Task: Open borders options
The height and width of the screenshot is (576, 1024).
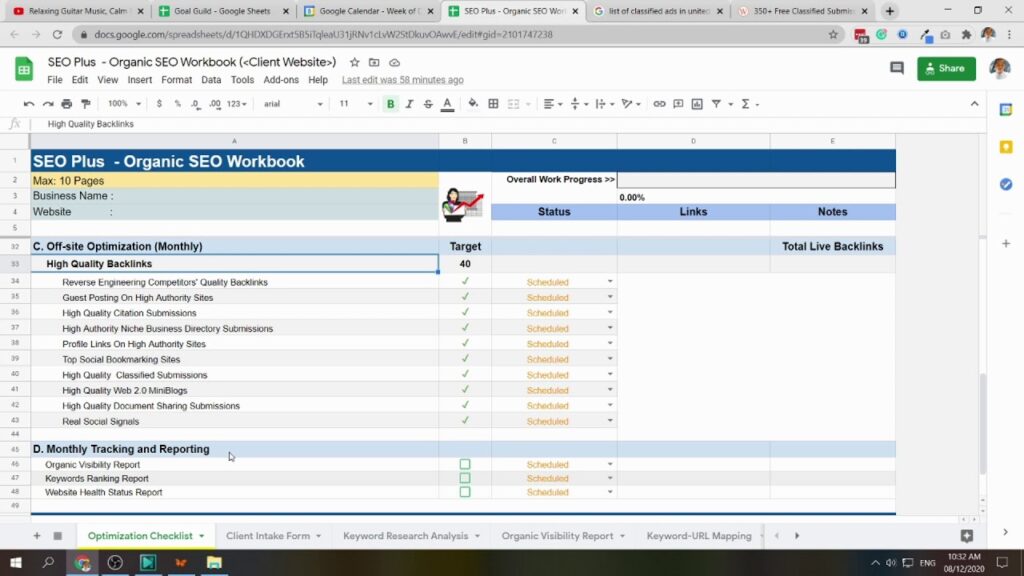Action: click(494, 104)
